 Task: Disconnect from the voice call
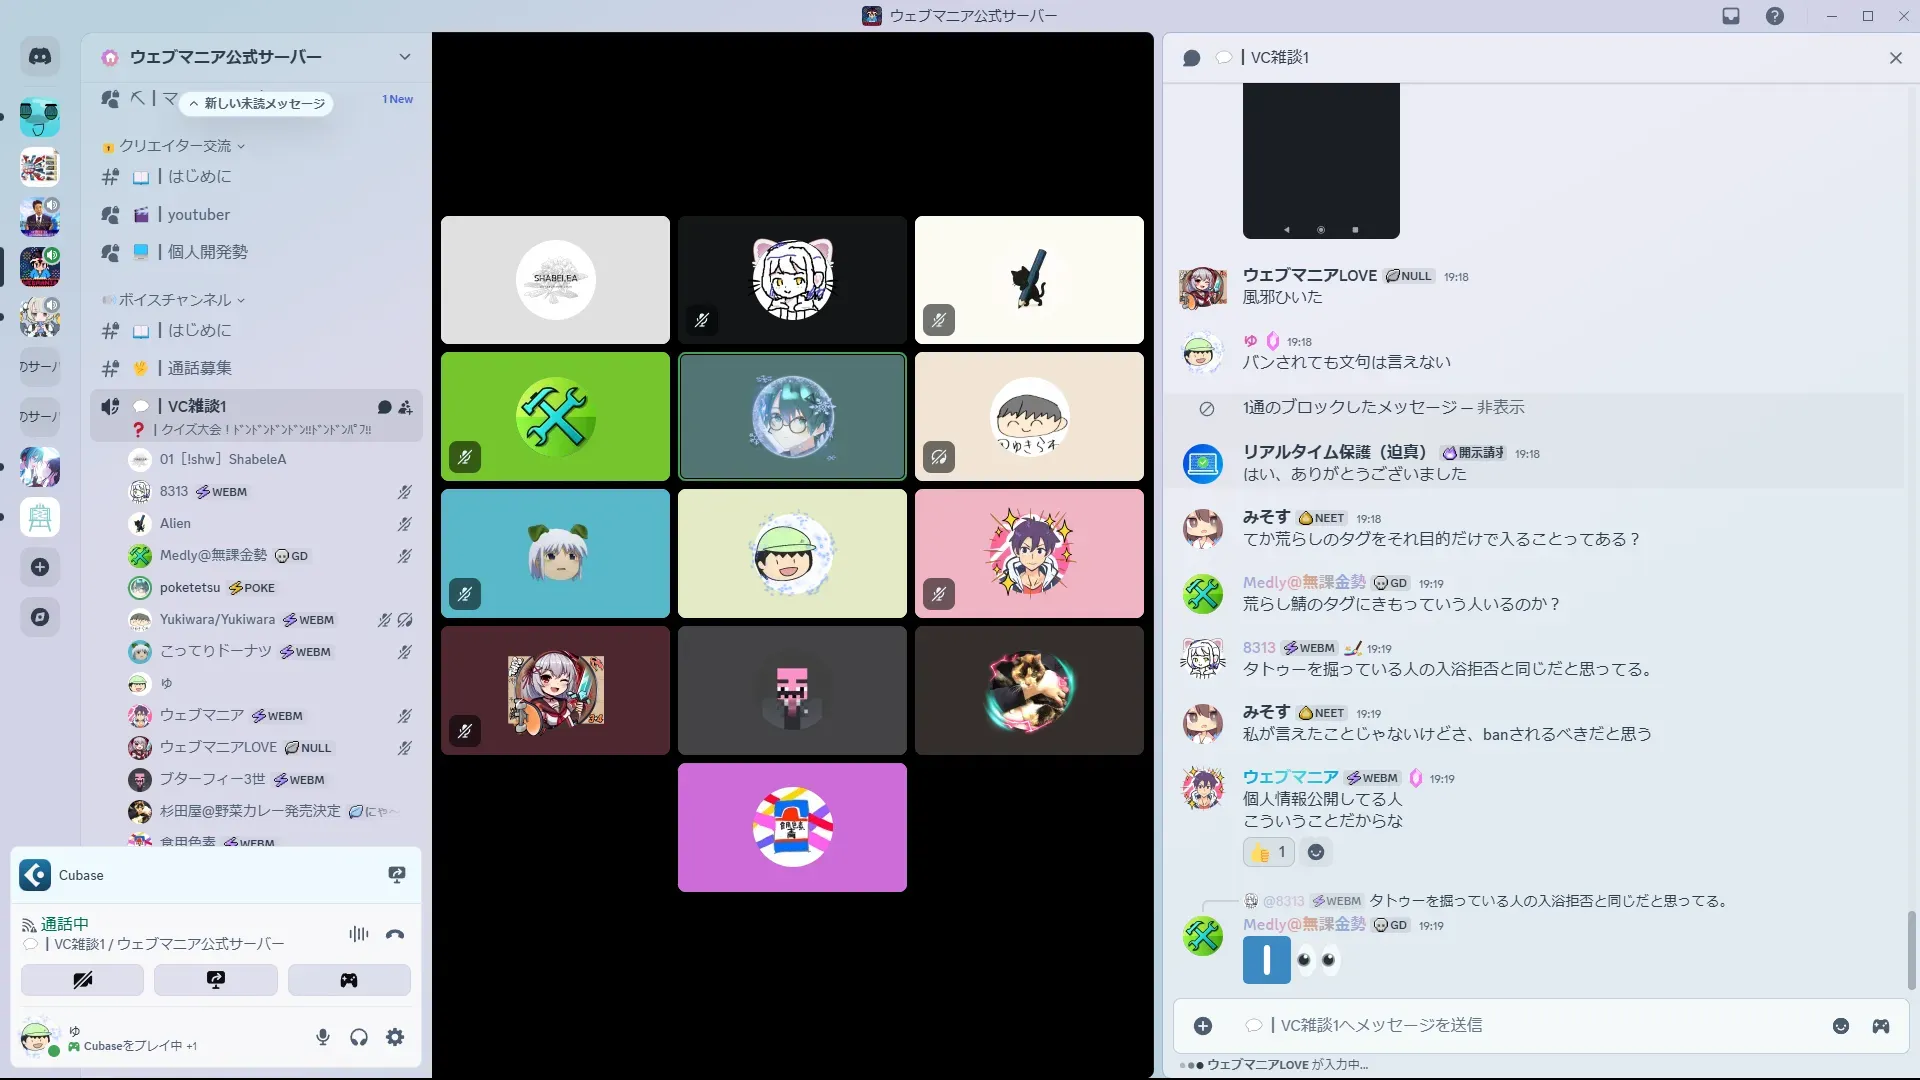click(395, 934)
